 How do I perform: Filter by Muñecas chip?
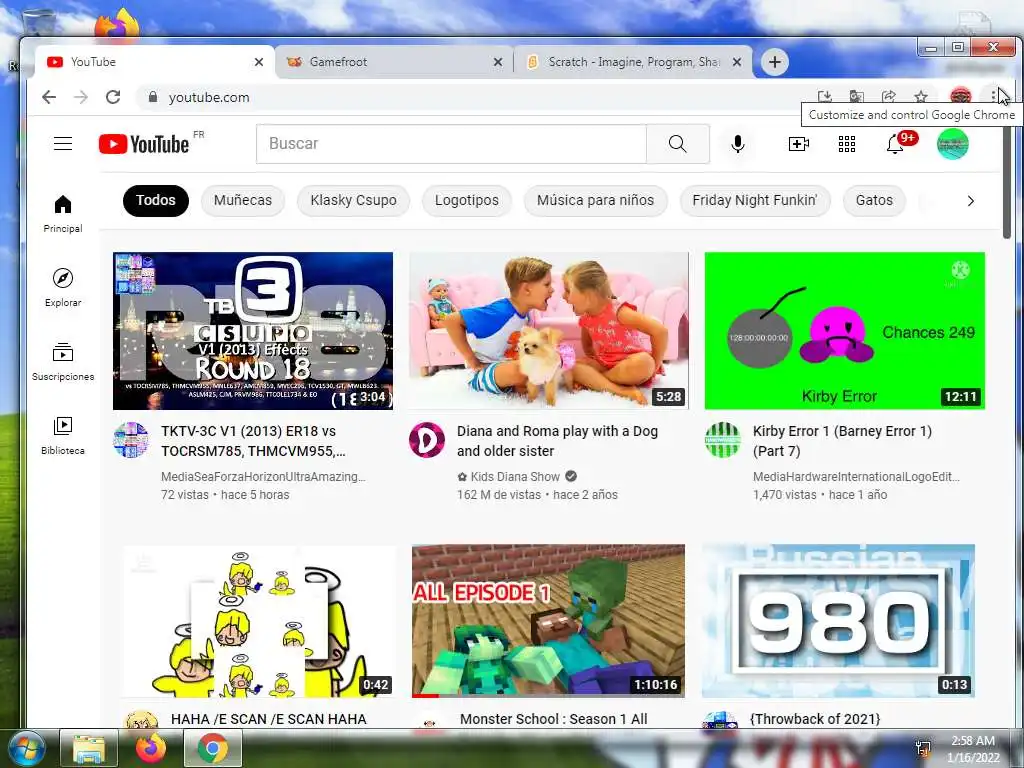(243, 200)
